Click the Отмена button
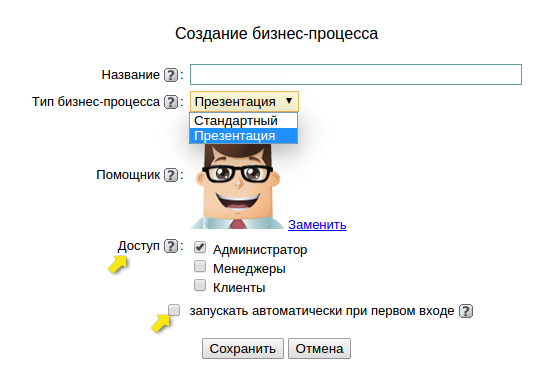 [319, 348]
